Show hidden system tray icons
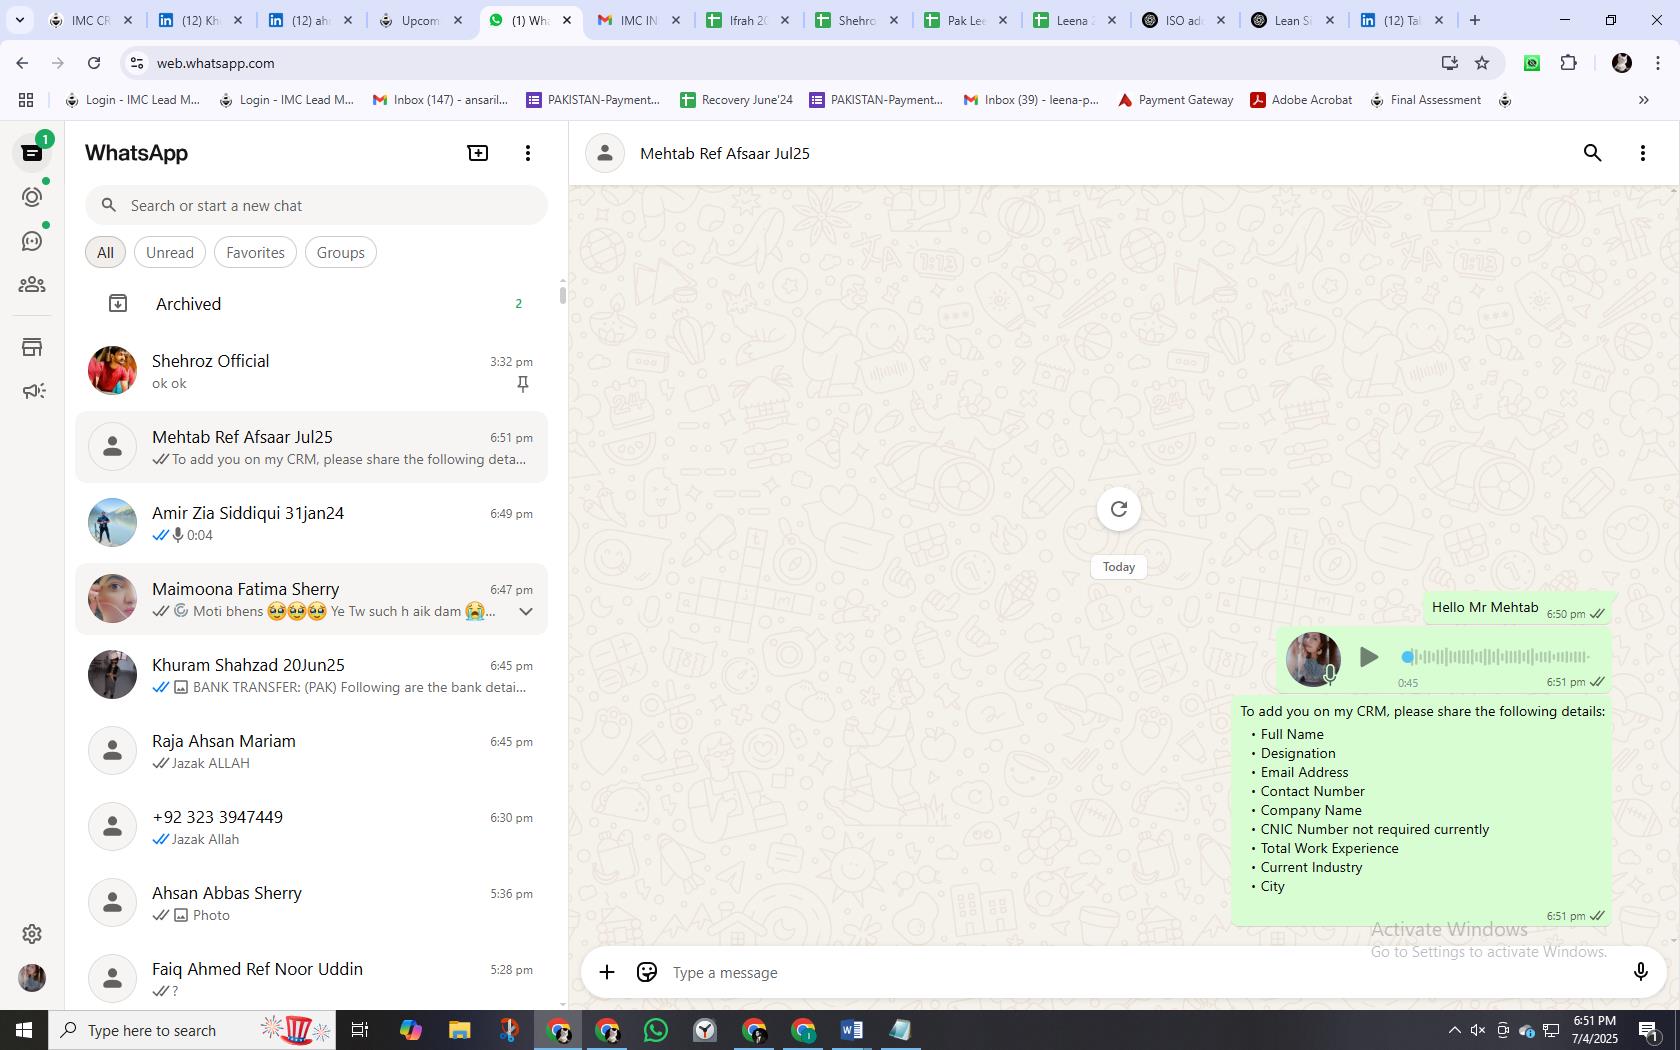 tap(1454, 1030)
